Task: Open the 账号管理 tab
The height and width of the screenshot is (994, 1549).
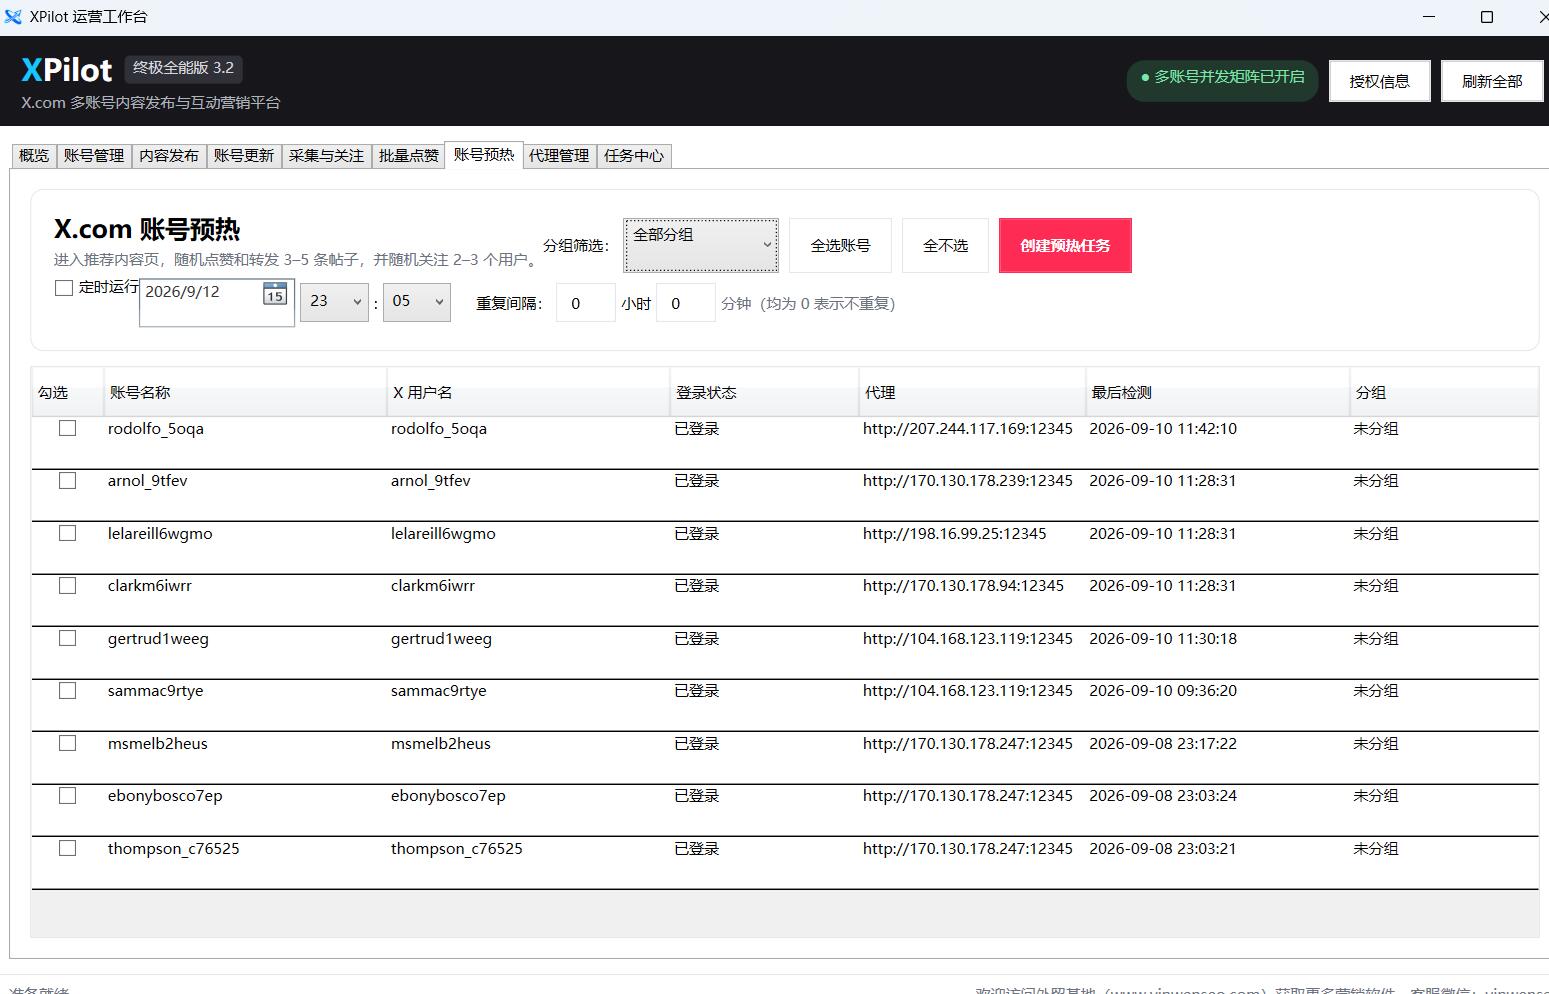Action: (94, 156)
